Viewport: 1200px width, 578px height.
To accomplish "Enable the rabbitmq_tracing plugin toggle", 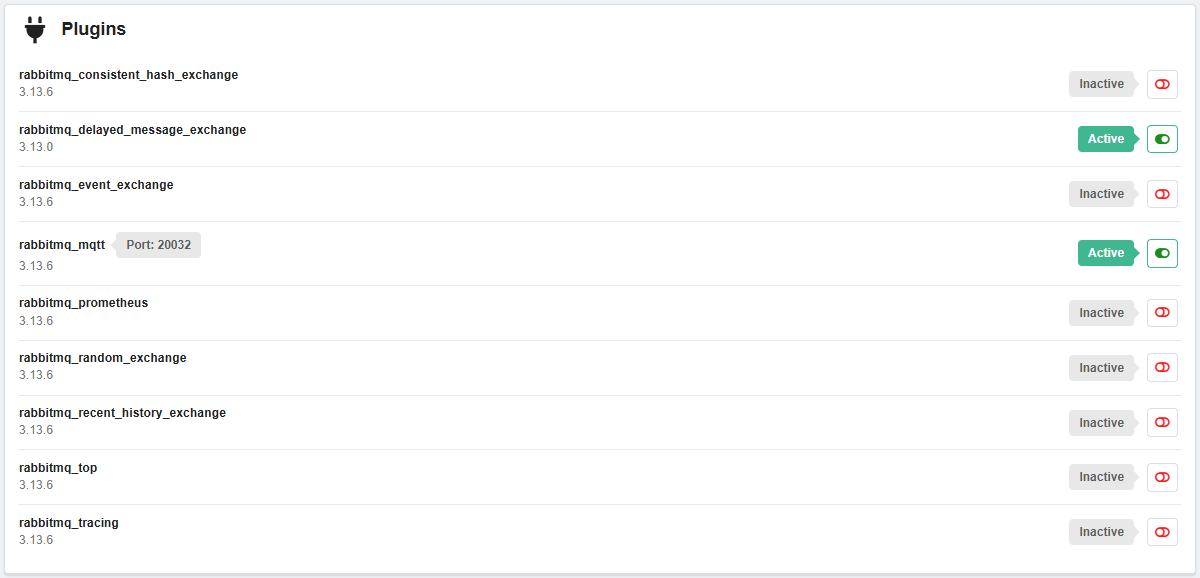I will [x=1162, y=532].
